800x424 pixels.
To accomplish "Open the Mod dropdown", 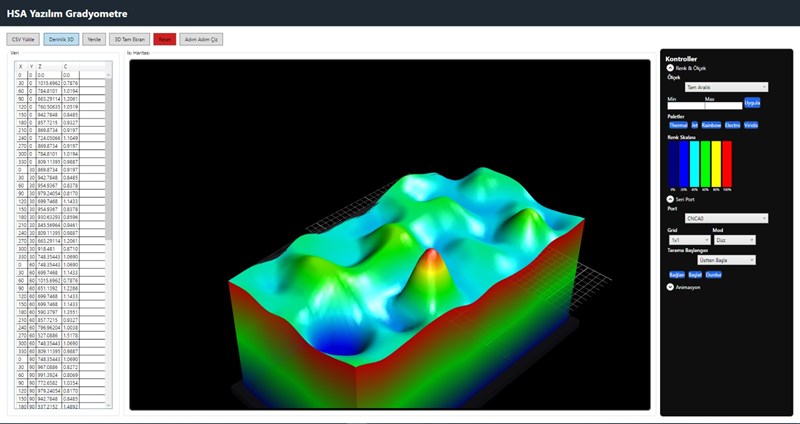I will (733, 240).
